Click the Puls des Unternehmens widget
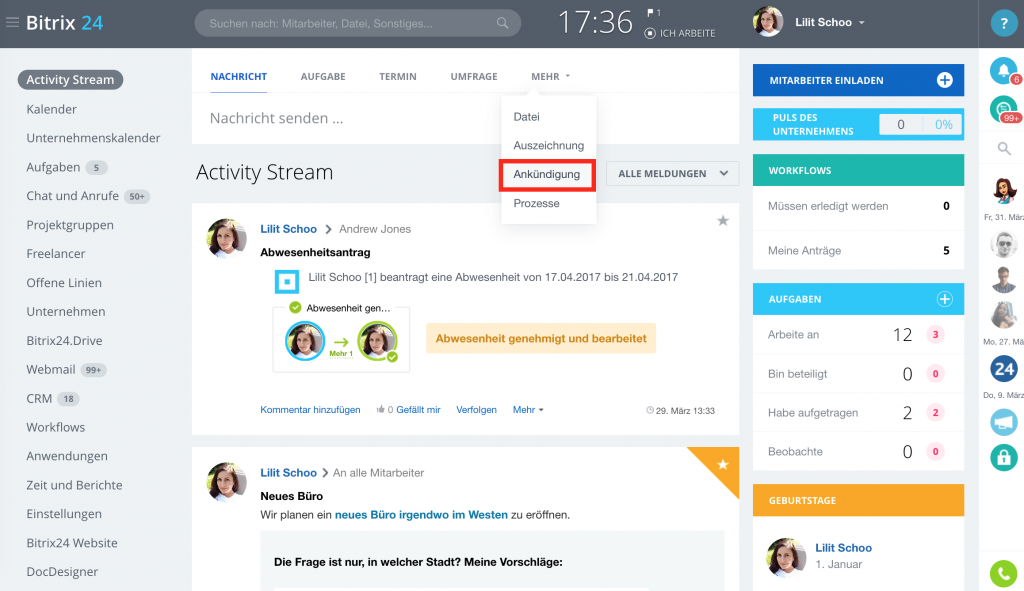The width and height of the screenshot is (1024, 591). click(858, 124)
